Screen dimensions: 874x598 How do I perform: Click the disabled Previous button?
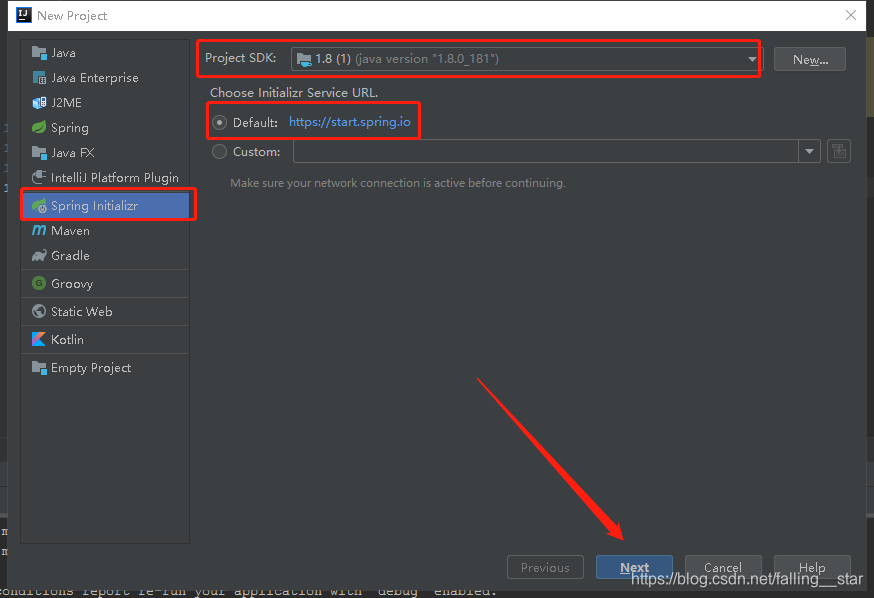pyautogui.click(x=545, y=567)
